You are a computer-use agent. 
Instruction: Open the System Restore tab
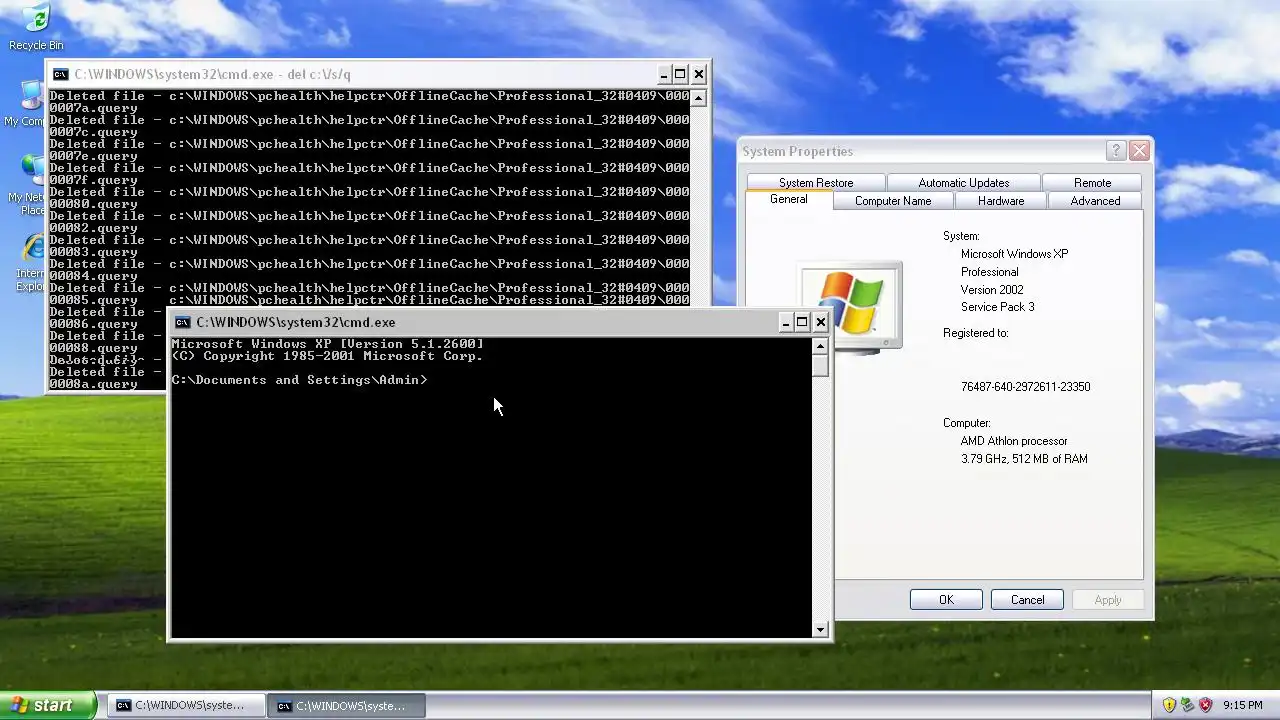click(816, 183)
